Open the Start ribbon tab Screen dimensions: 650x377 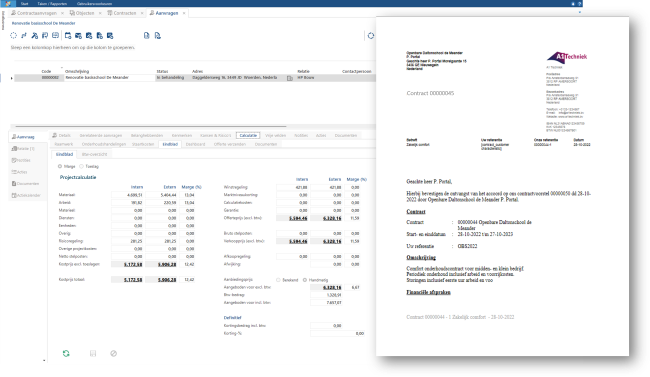click(24, 3)
